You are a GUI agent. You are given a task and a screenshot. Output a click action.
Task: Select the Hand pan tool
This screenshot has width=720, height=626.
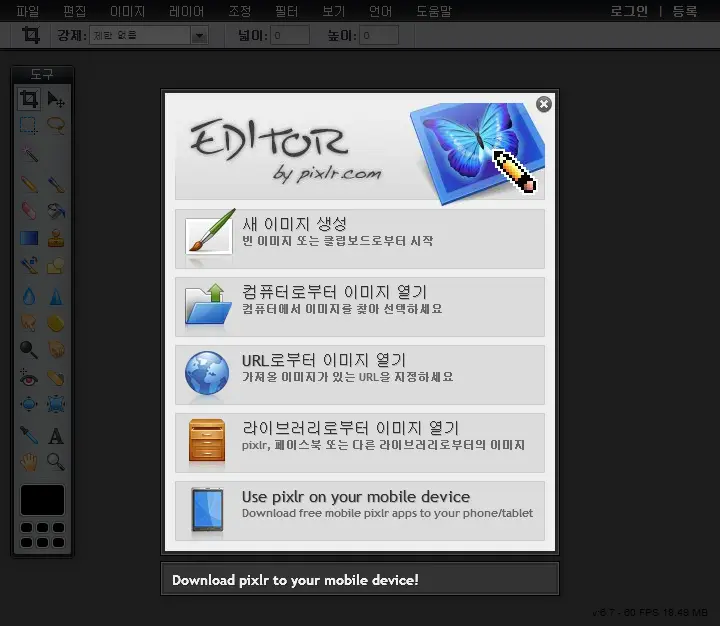click(29, 461)
